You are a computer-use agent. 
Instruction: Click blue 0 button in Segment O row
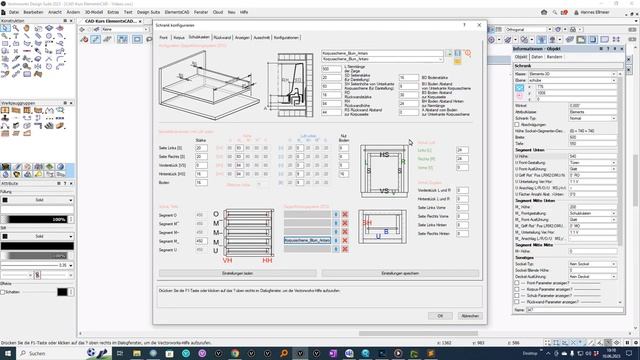coord(336,214)
